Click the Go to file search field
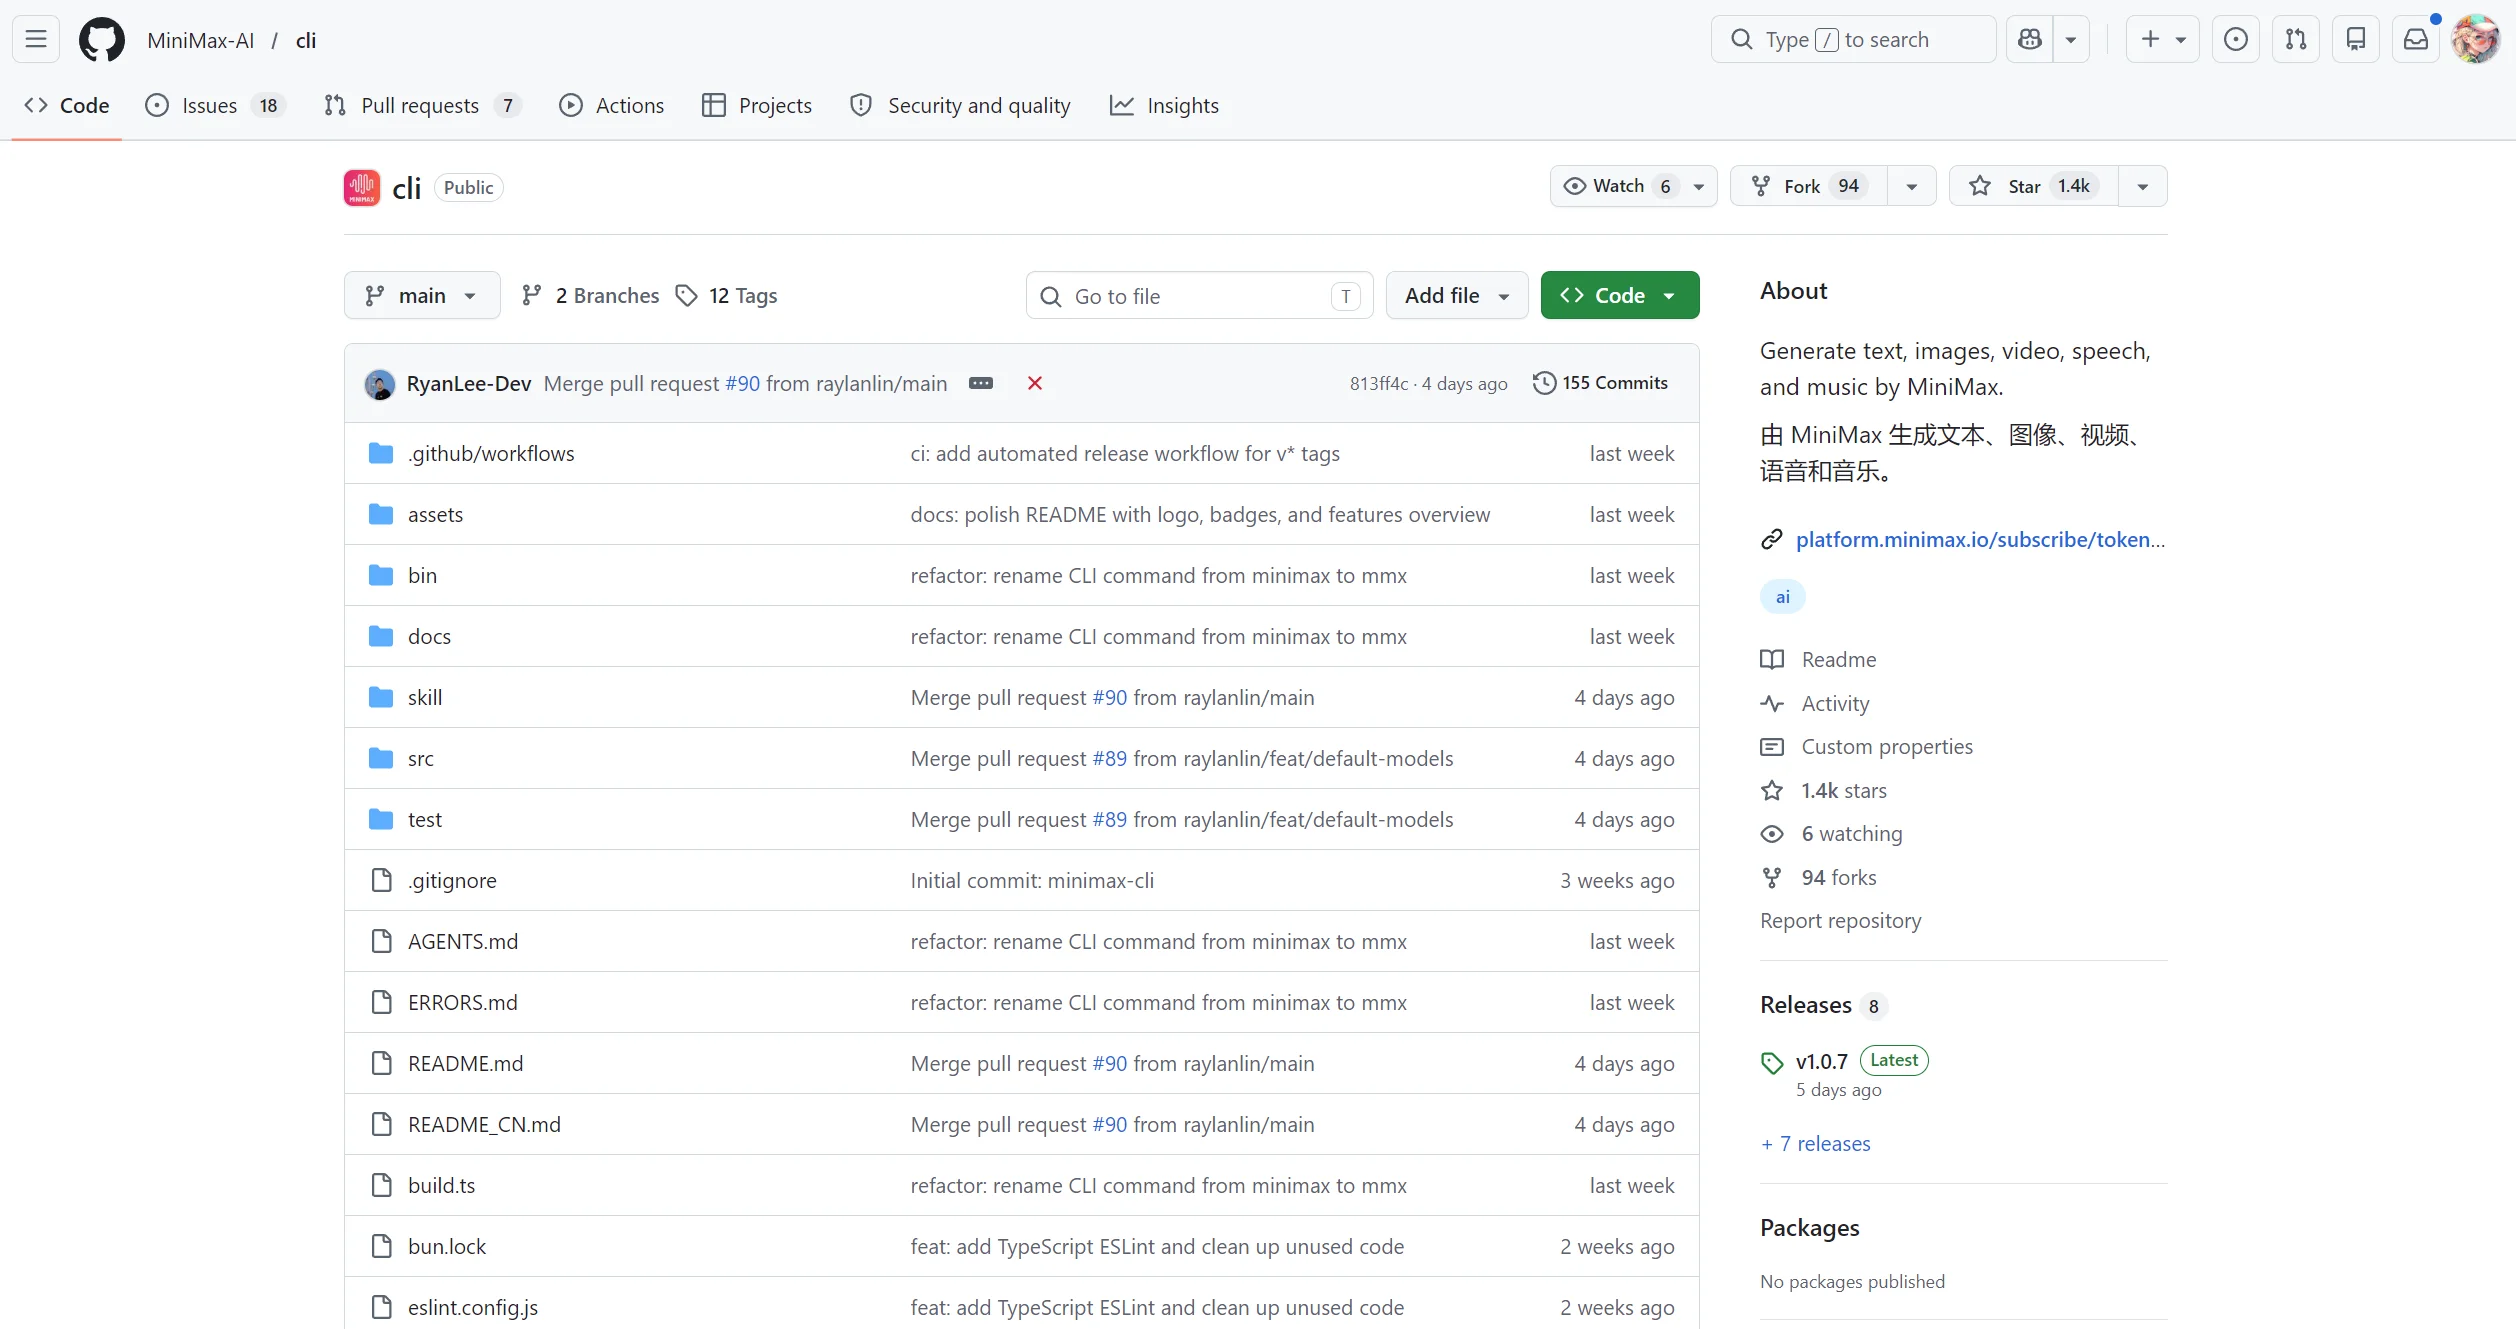This screenshot has height=1329, width=2516. coord(1198,296)
